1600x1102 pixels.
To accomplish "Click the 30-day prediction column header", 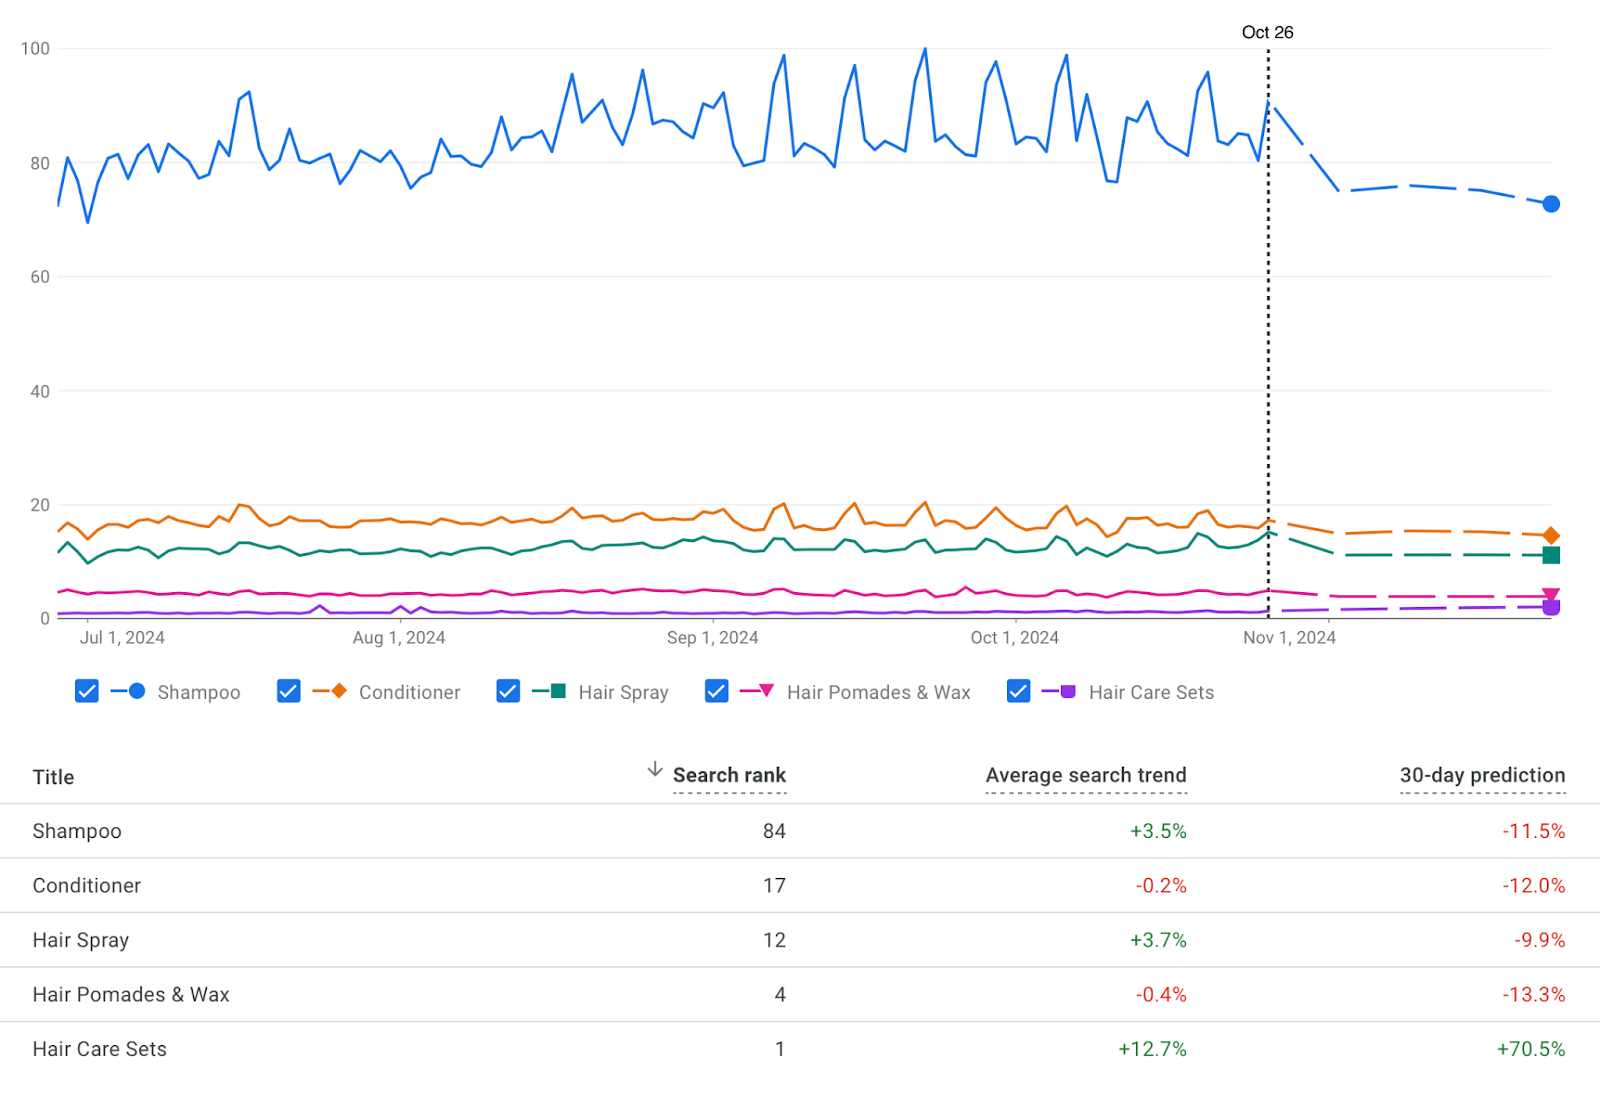I will point(1482,775).
